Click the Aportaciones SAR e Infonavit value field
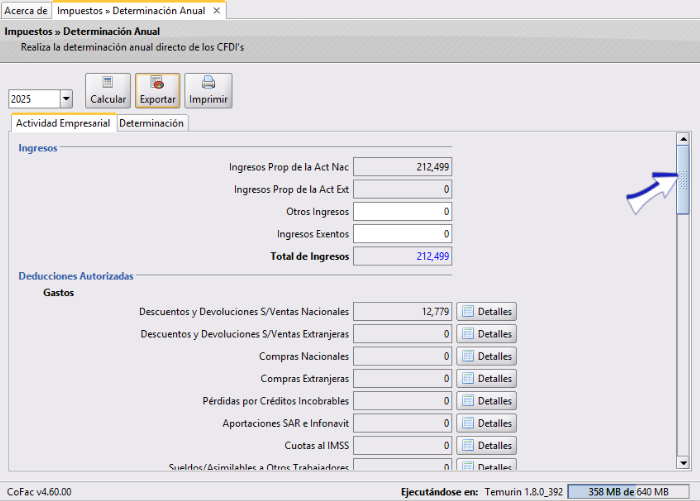The height and width of the screenshot is (501, 700). (x=402, y=423)
